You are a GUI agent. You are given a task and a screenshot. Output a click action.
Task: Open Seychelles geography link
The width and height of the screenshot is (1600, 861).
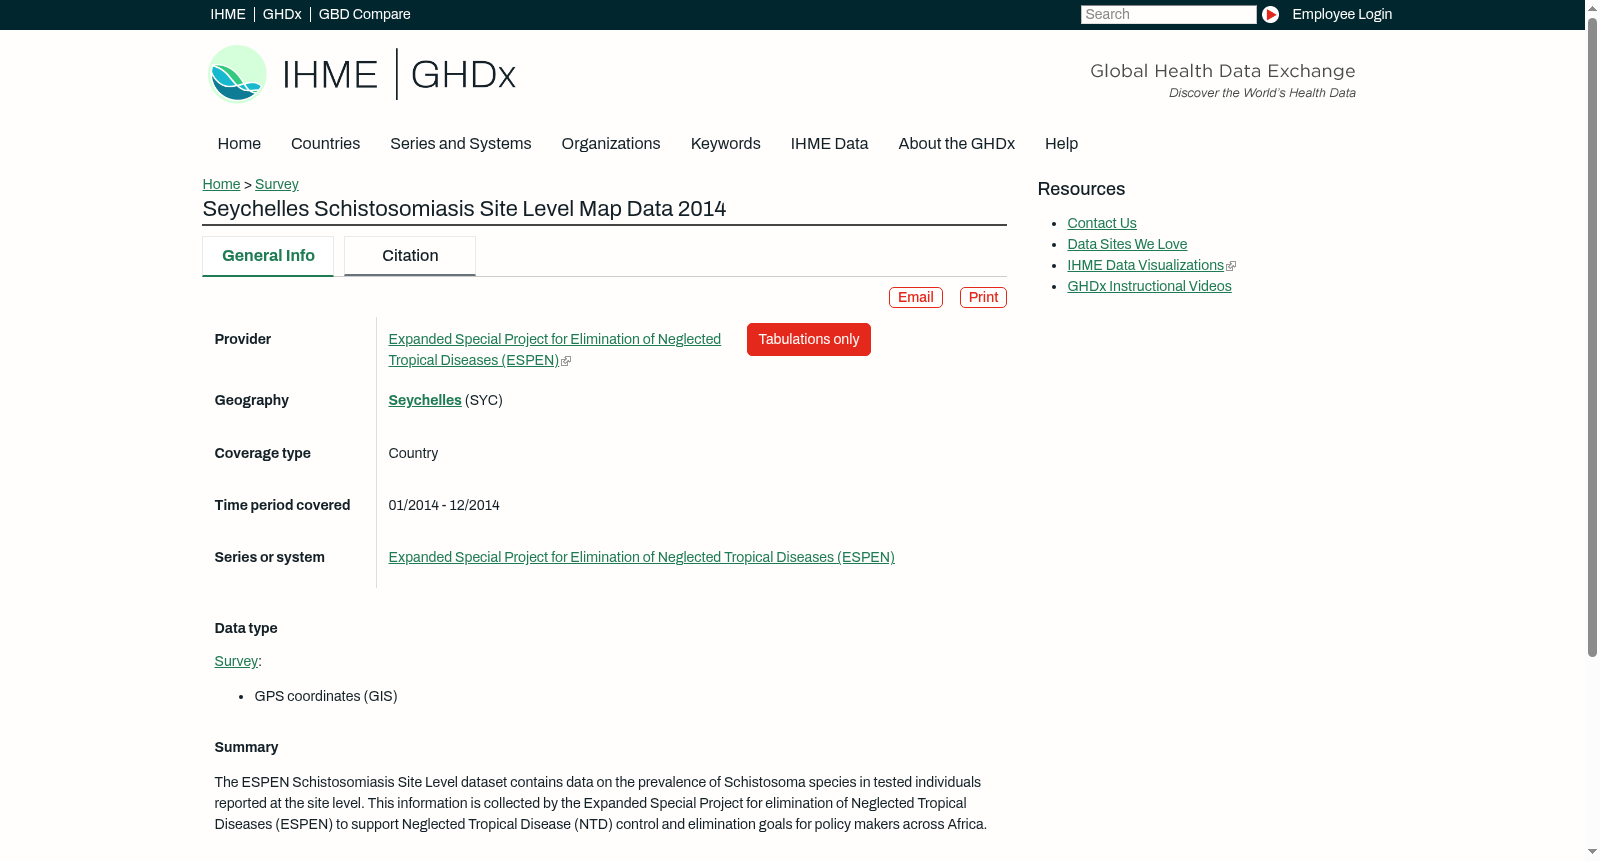pos(425,400)
